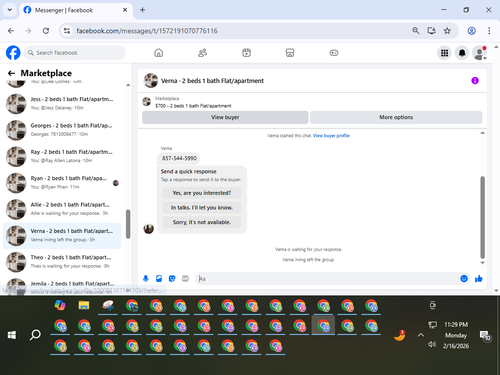
Task: Close the Messenger | Facebook tab
Action: pos(125,10)
